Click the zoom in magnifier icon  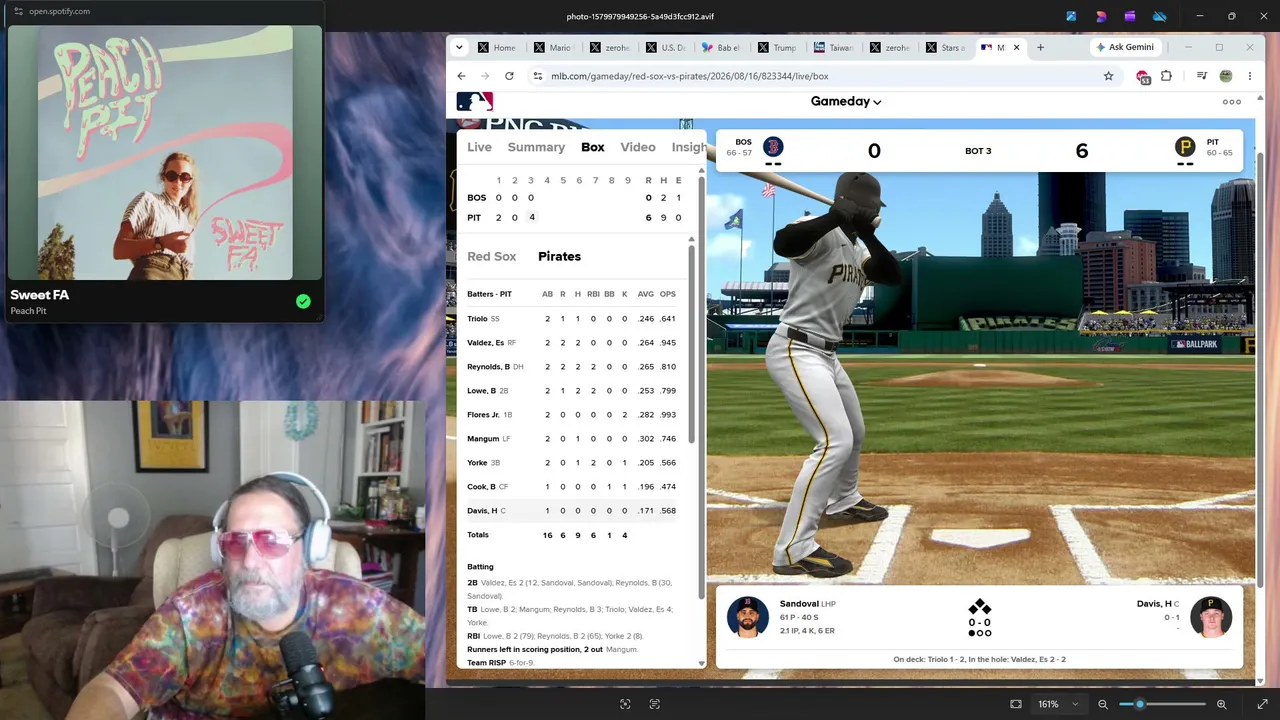1221,704
